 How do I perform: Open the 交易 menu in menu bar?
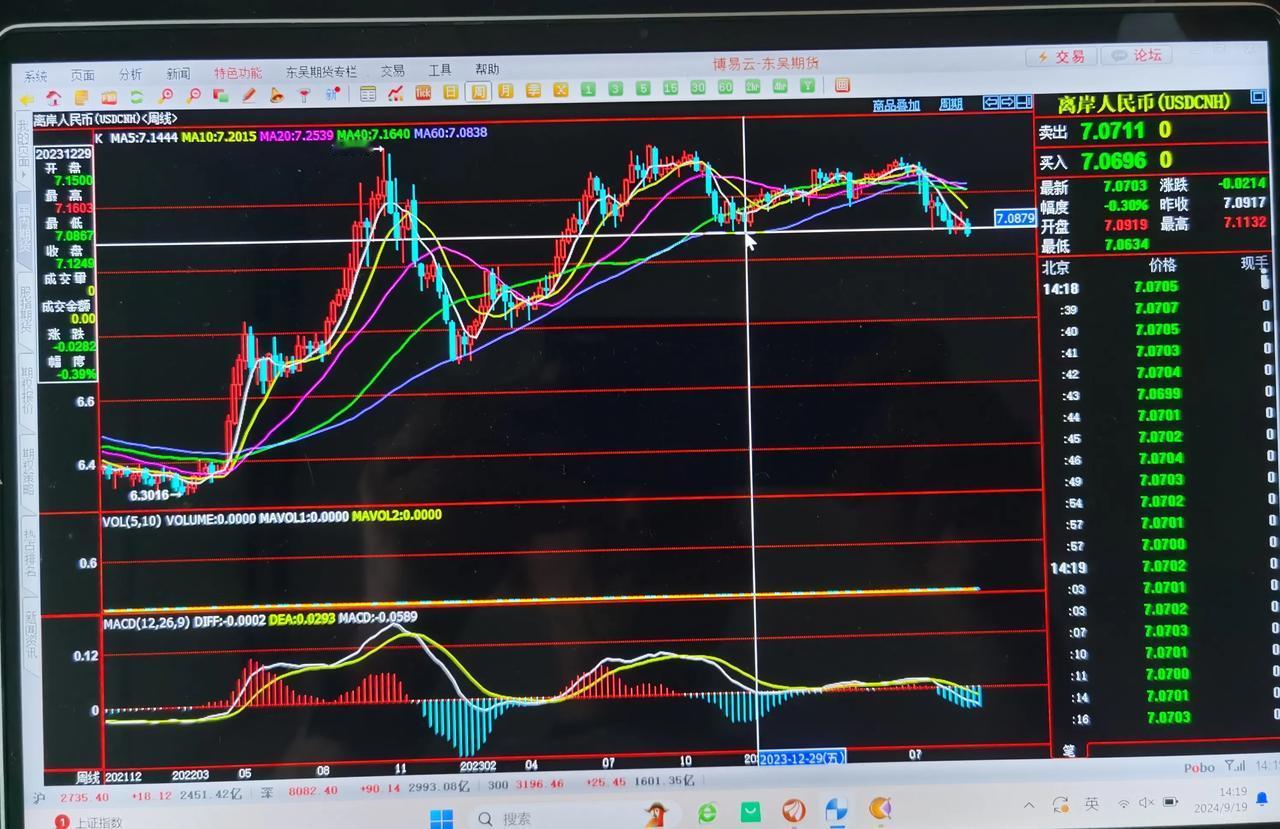393,71
